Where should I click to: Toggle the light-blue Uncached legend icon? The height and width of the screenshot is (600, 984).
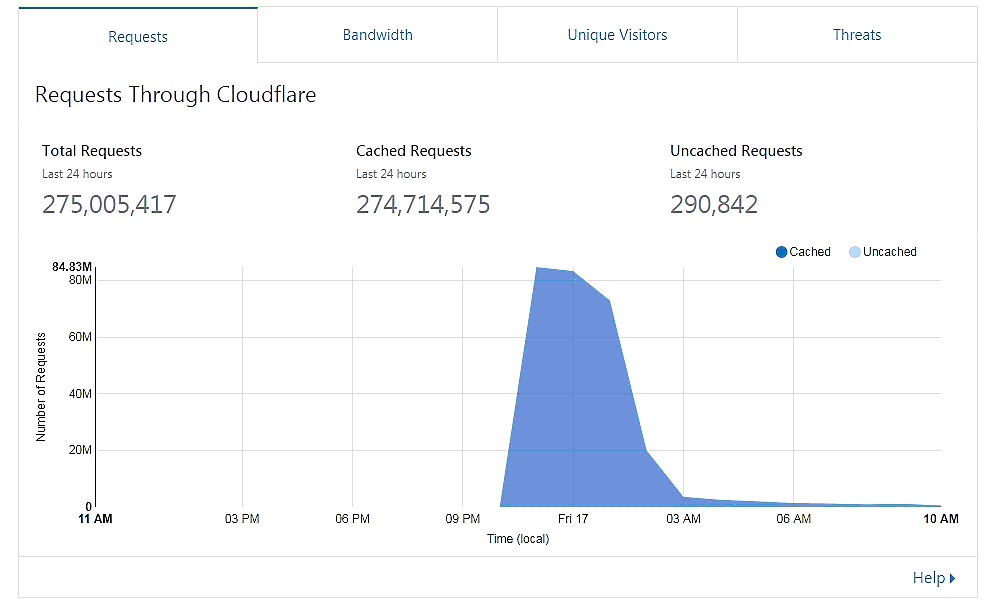855,251
